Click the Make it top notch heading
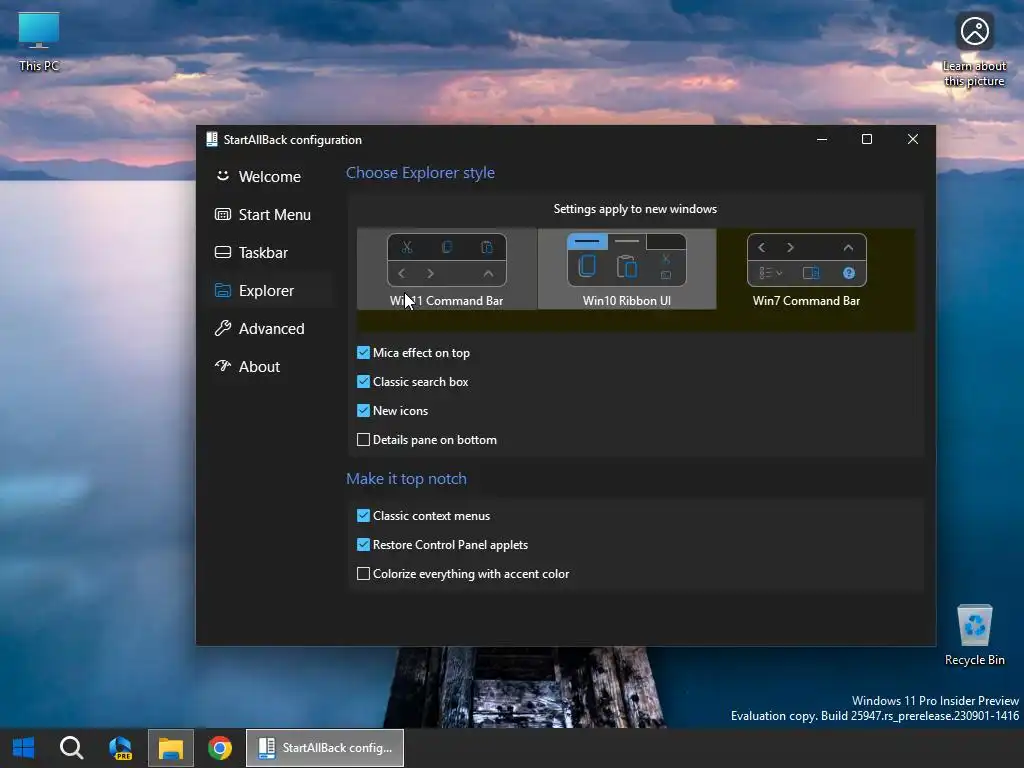 tap(406, 479)
